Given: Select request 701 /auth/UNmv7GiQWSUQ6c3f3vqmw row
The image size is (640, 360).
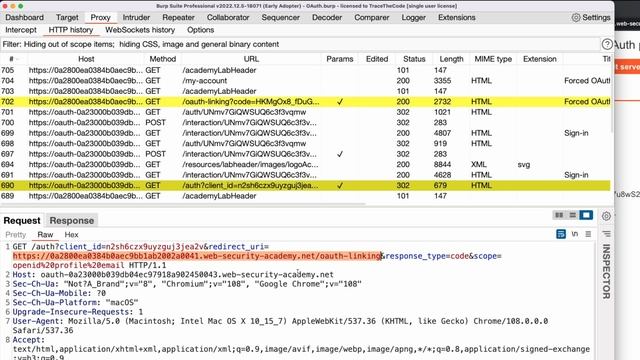Looking at the screenshot, I should (305, 112).
